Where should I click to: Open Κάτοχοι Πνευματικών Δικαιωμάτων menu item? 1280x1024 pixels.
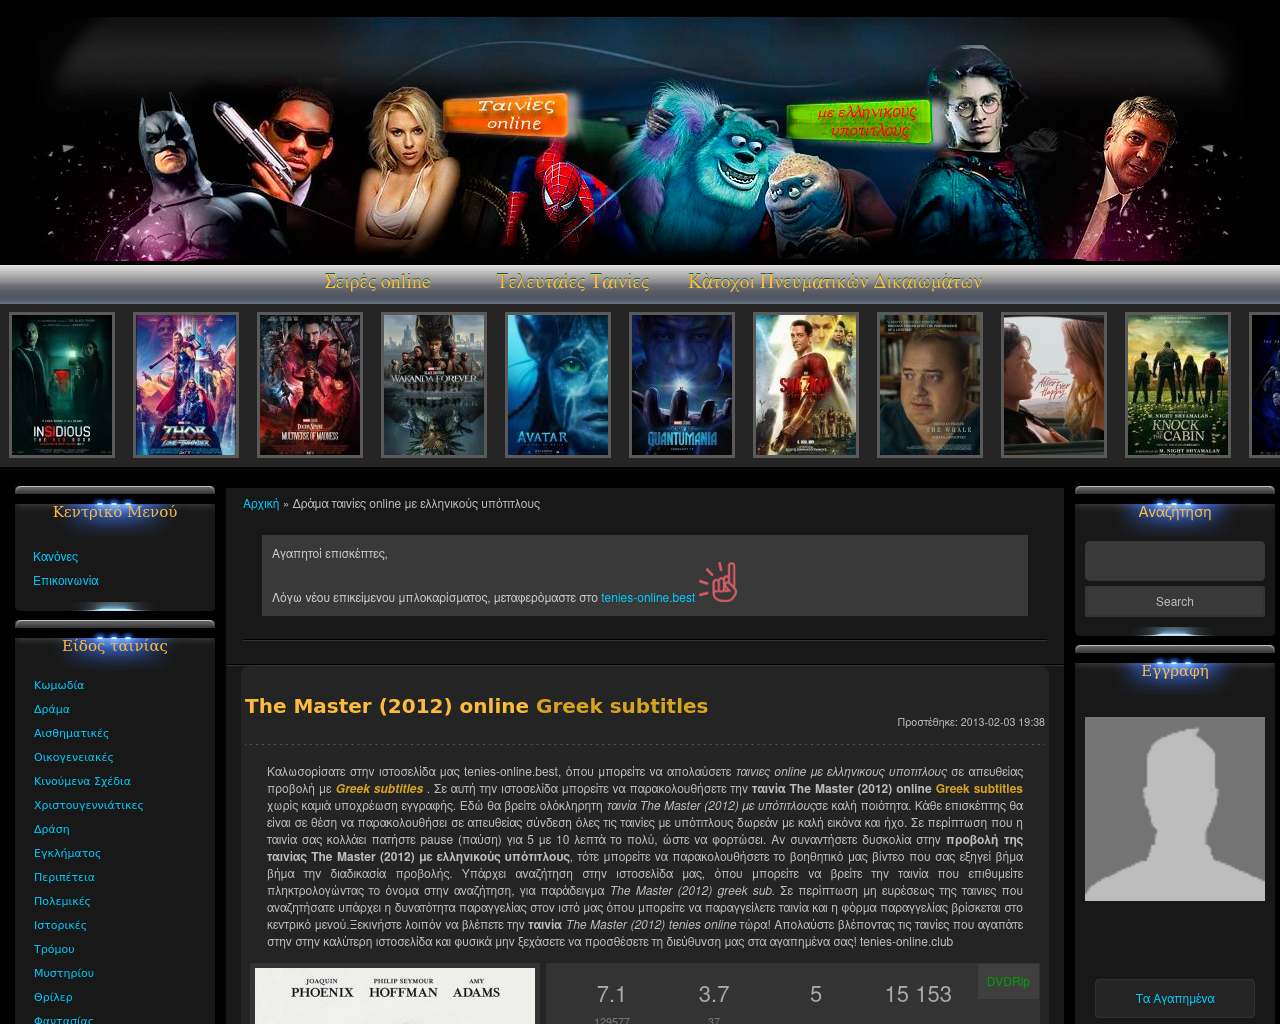(835, 282)
